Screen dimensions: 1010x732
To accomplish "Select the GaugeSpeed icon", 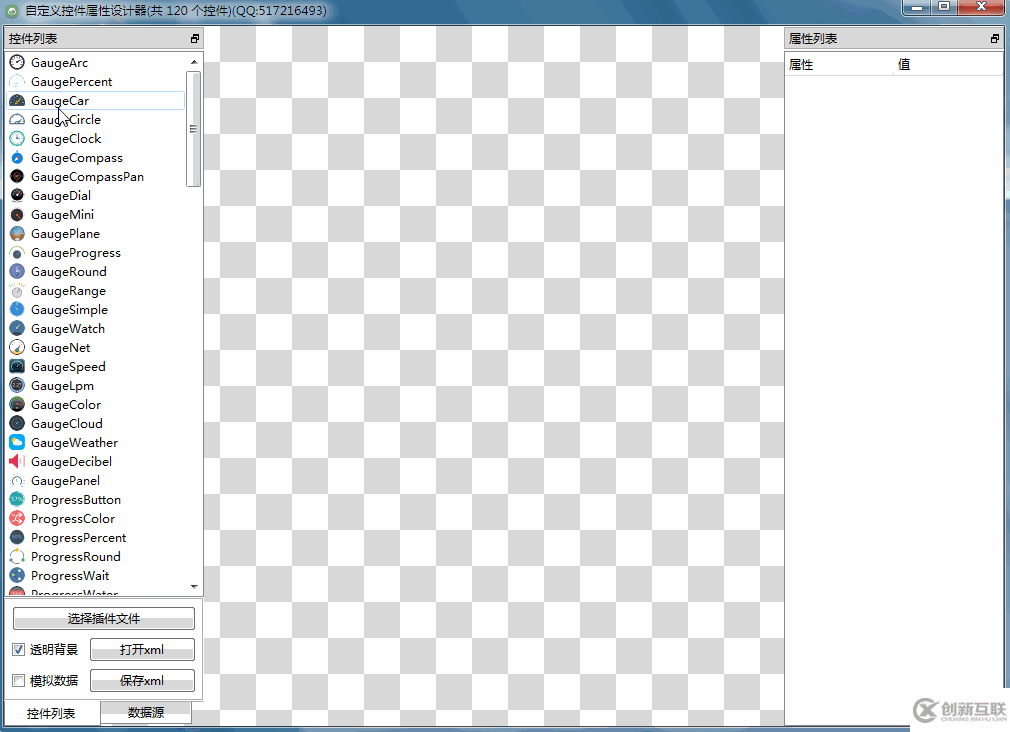I will [17, 367].
